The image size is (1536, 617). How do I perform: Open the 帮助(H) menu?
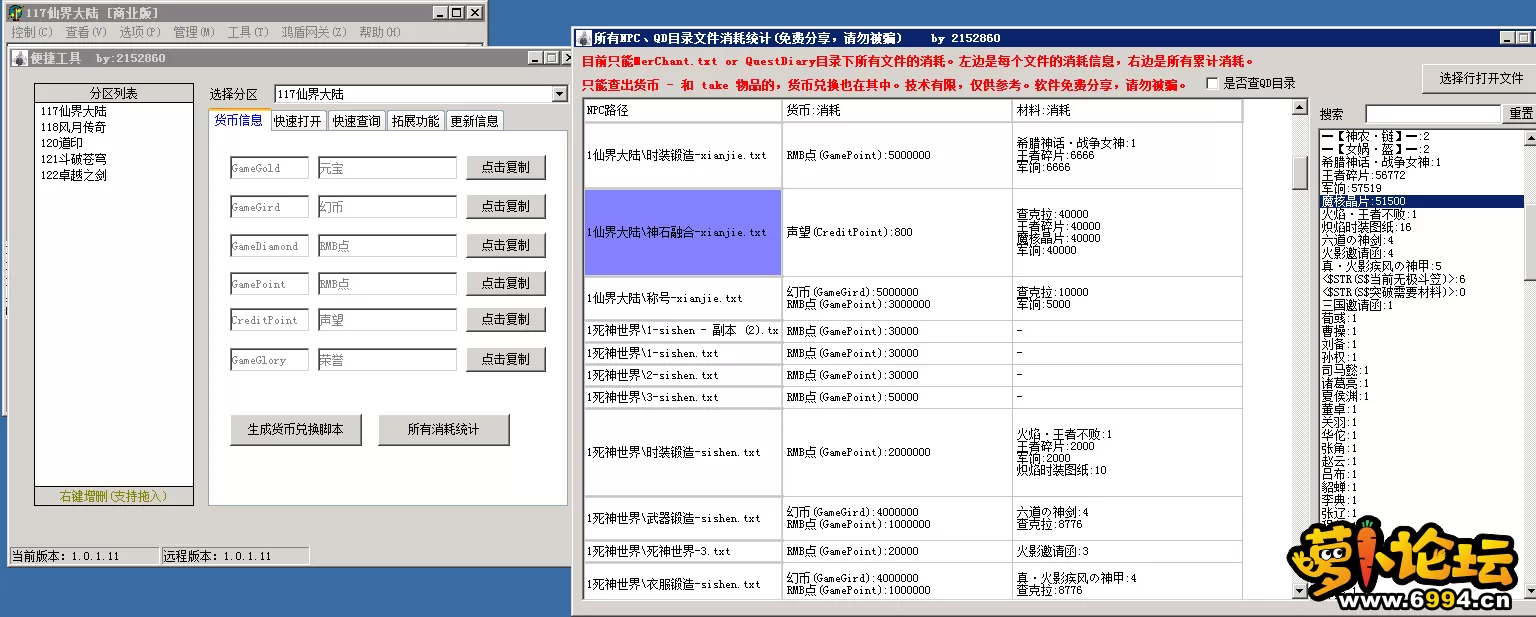coord(379,32)
